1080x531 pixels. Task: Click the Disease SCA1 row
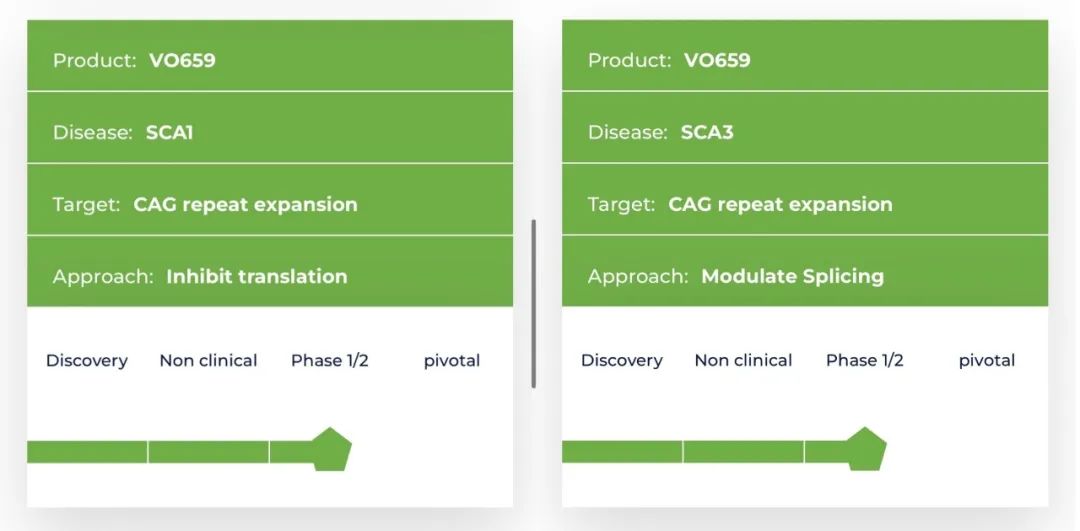tap(270, 127)
